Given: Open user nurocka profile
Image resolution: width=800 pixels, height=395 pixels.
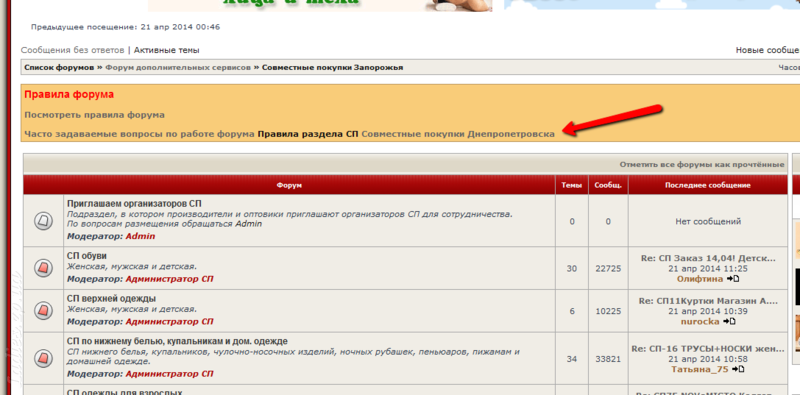Looking at the screenshot, I should click(699, 322).
